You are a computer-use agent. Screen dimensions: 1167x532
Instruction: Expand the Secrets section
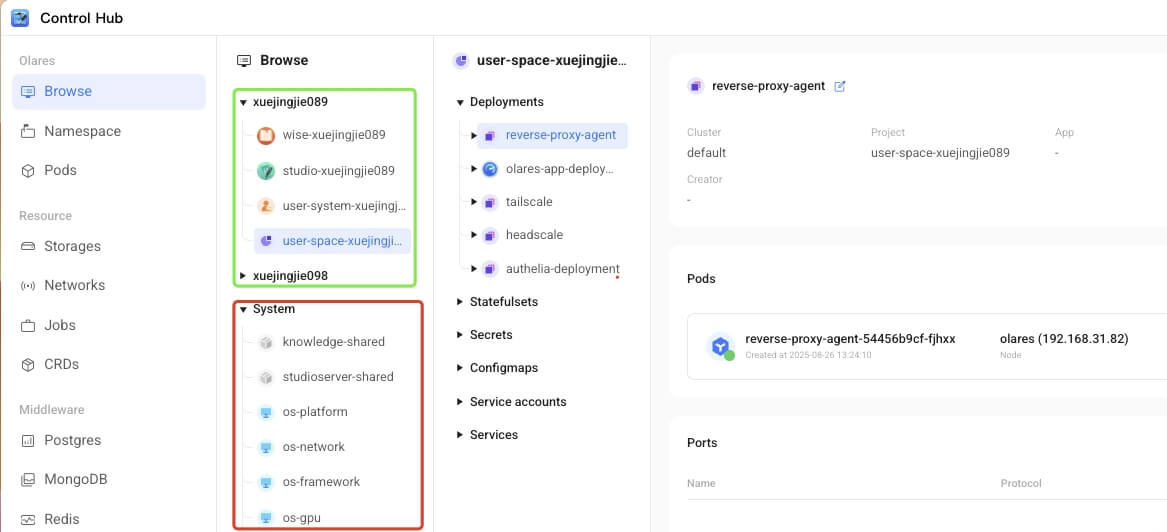coord(460,335)
